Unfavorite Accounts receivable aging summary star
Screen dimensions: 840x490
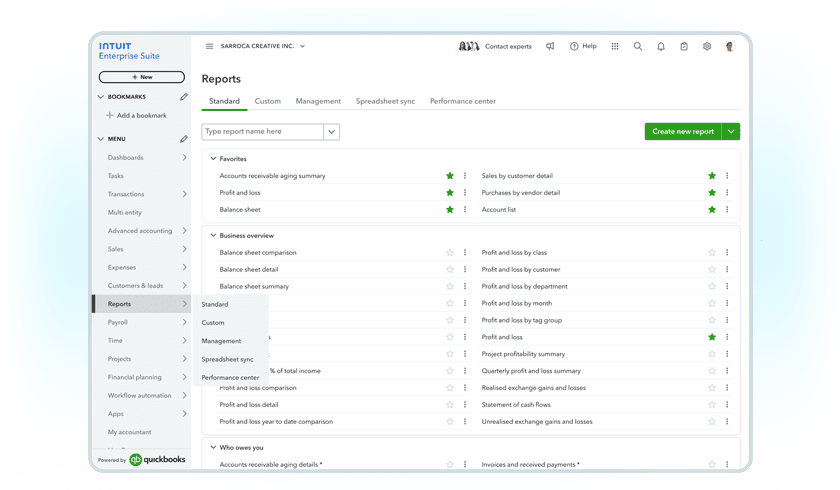[450, 176]
